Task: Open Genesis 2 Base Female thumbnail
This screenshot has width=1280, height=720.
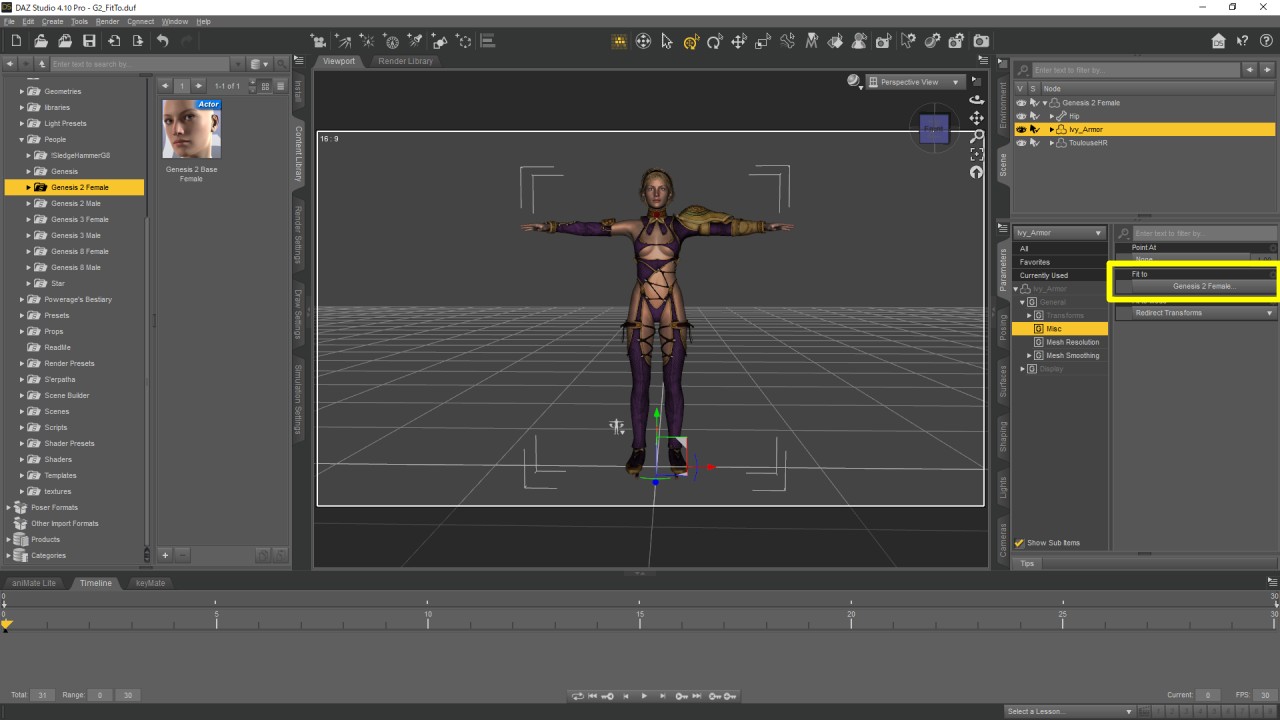Action: click(x=191, y=129)
